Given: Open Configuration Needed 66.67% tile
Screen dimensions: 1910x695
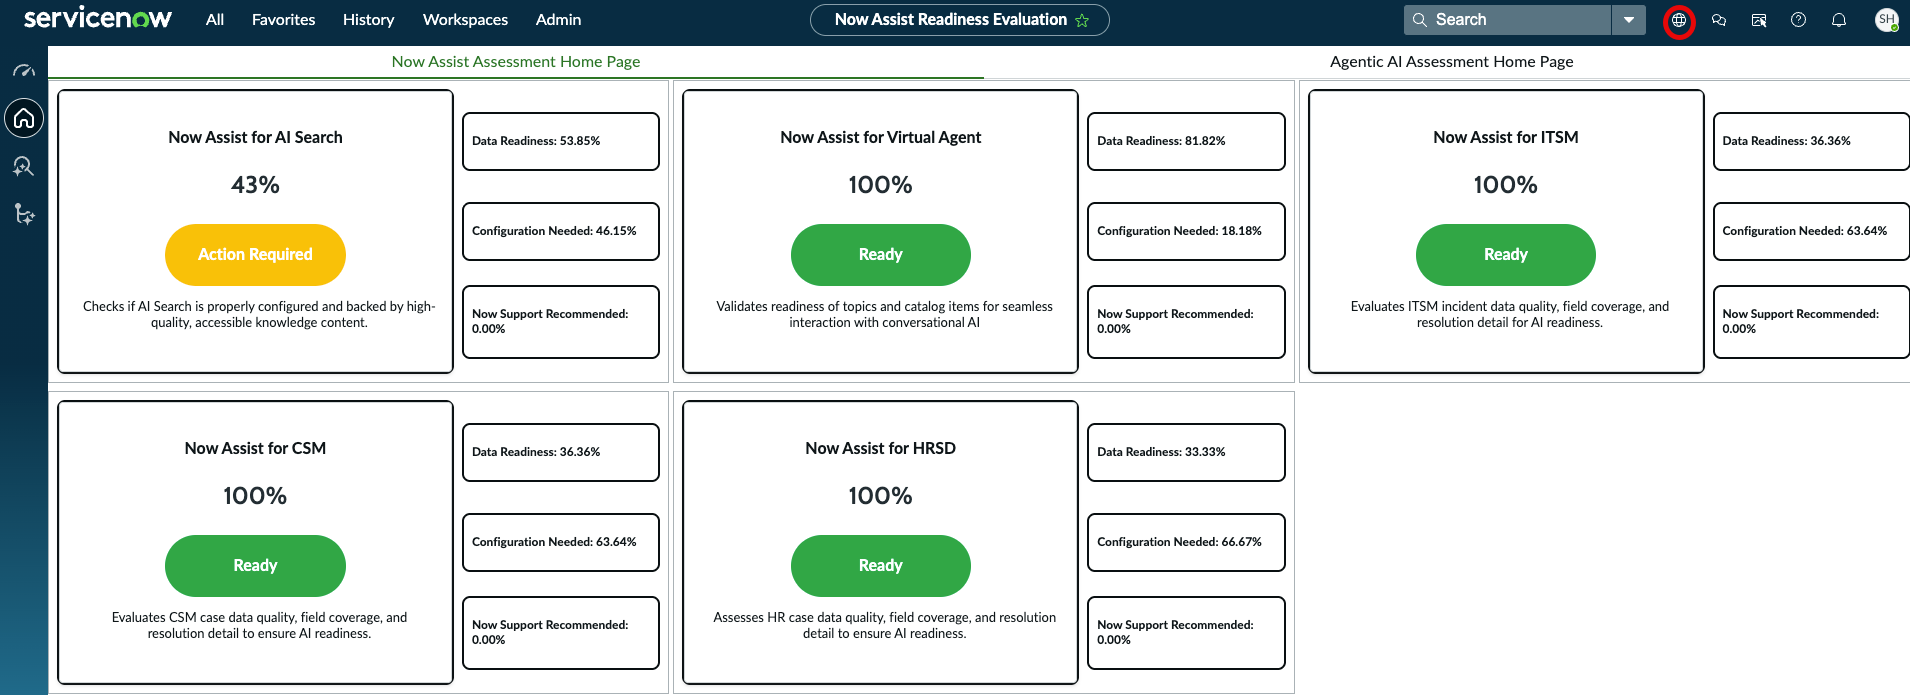Looking at the screenshot, I should tap(1186, 542).
